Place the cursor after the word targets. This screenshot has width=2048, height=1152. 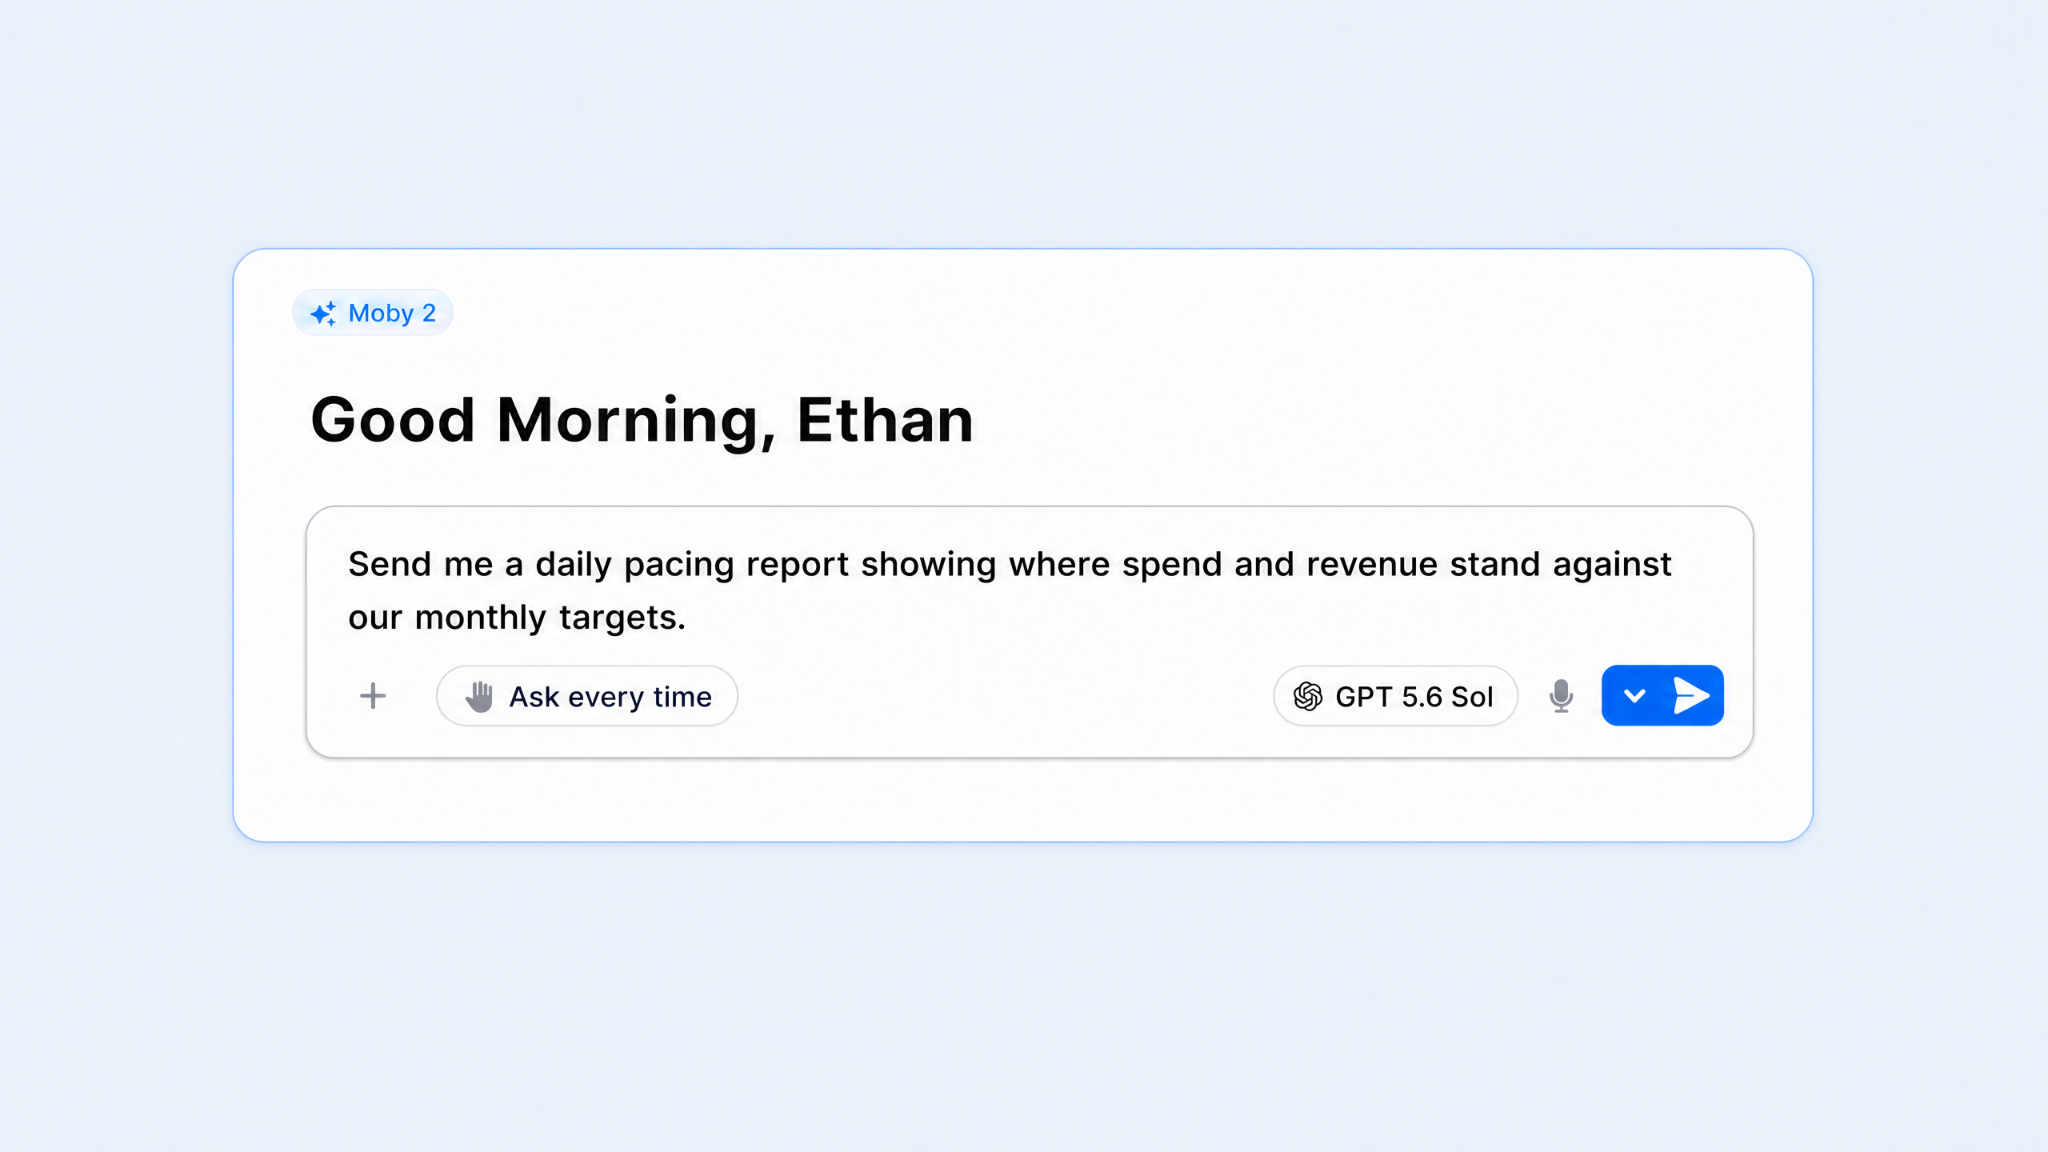[x=688, y=618]
